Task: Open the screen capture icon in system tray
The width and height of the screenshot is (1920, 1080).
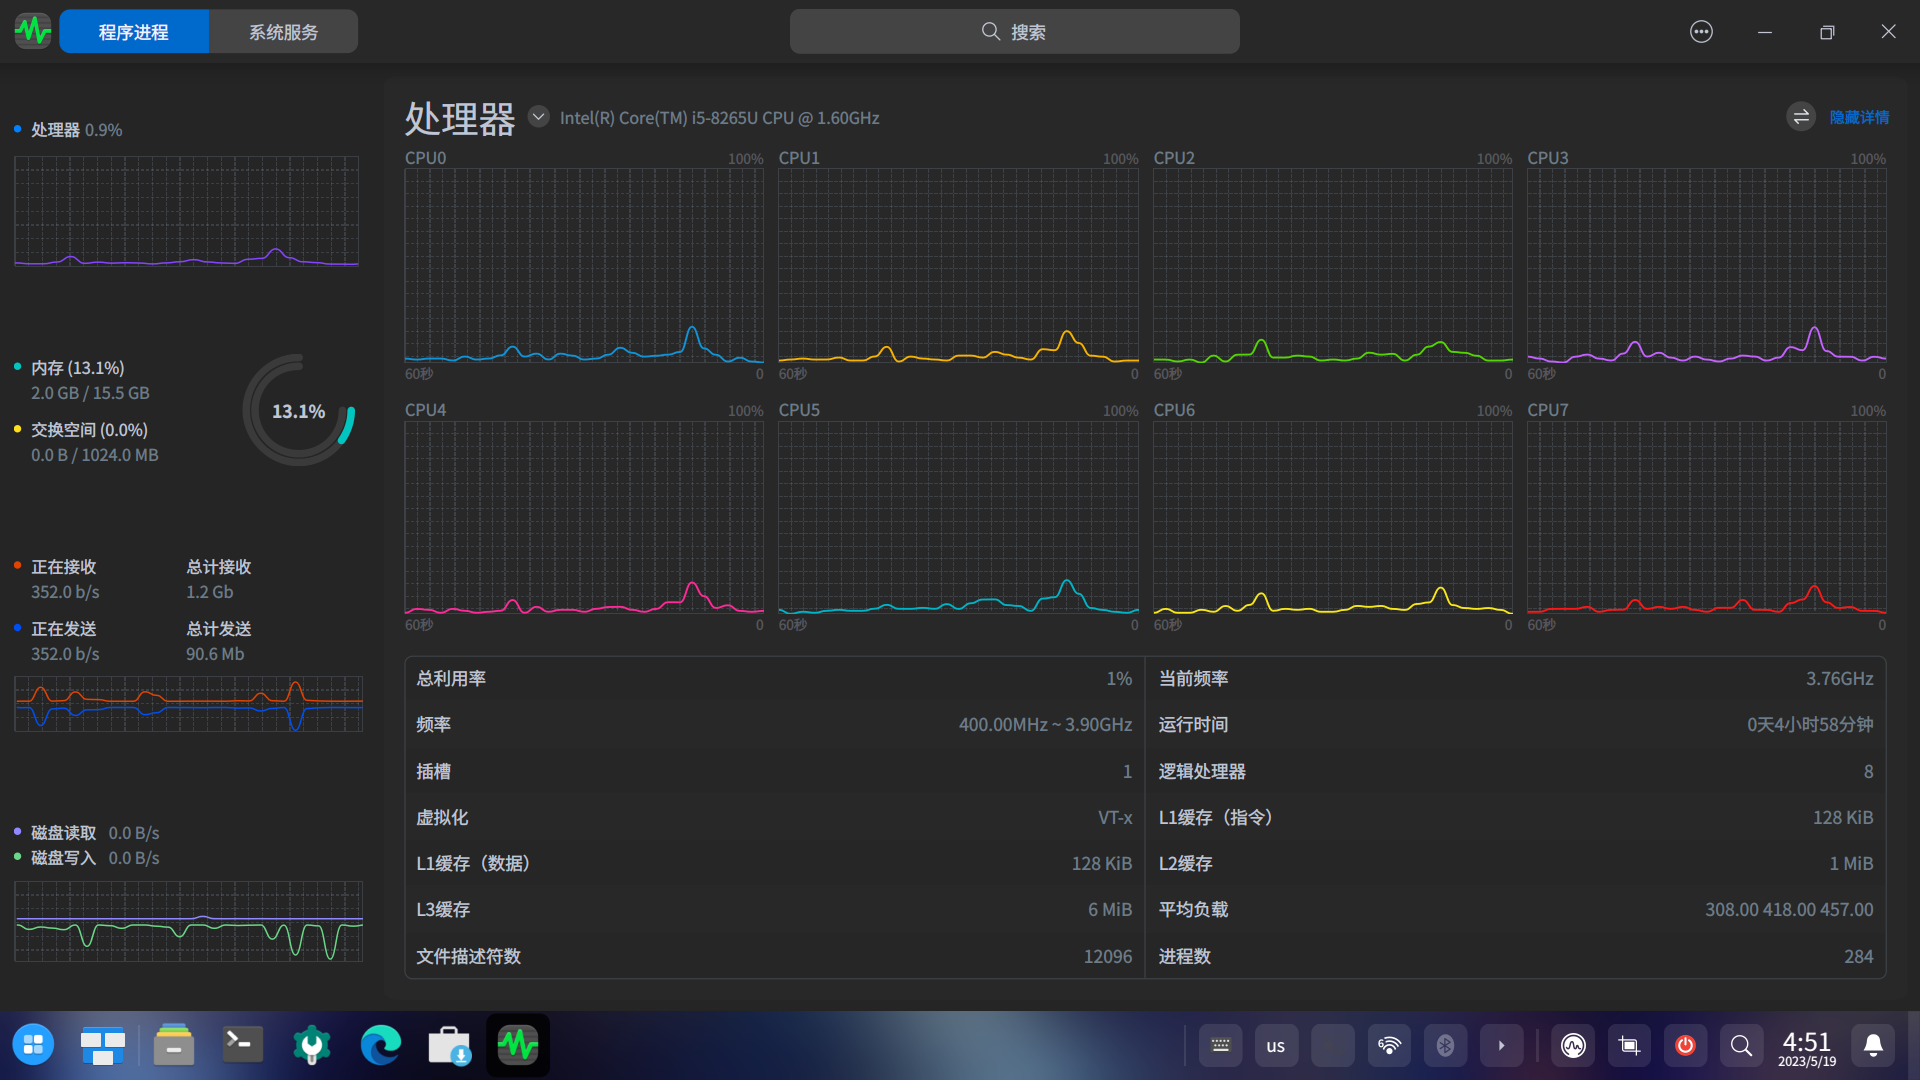Action: (1629, 1046)
